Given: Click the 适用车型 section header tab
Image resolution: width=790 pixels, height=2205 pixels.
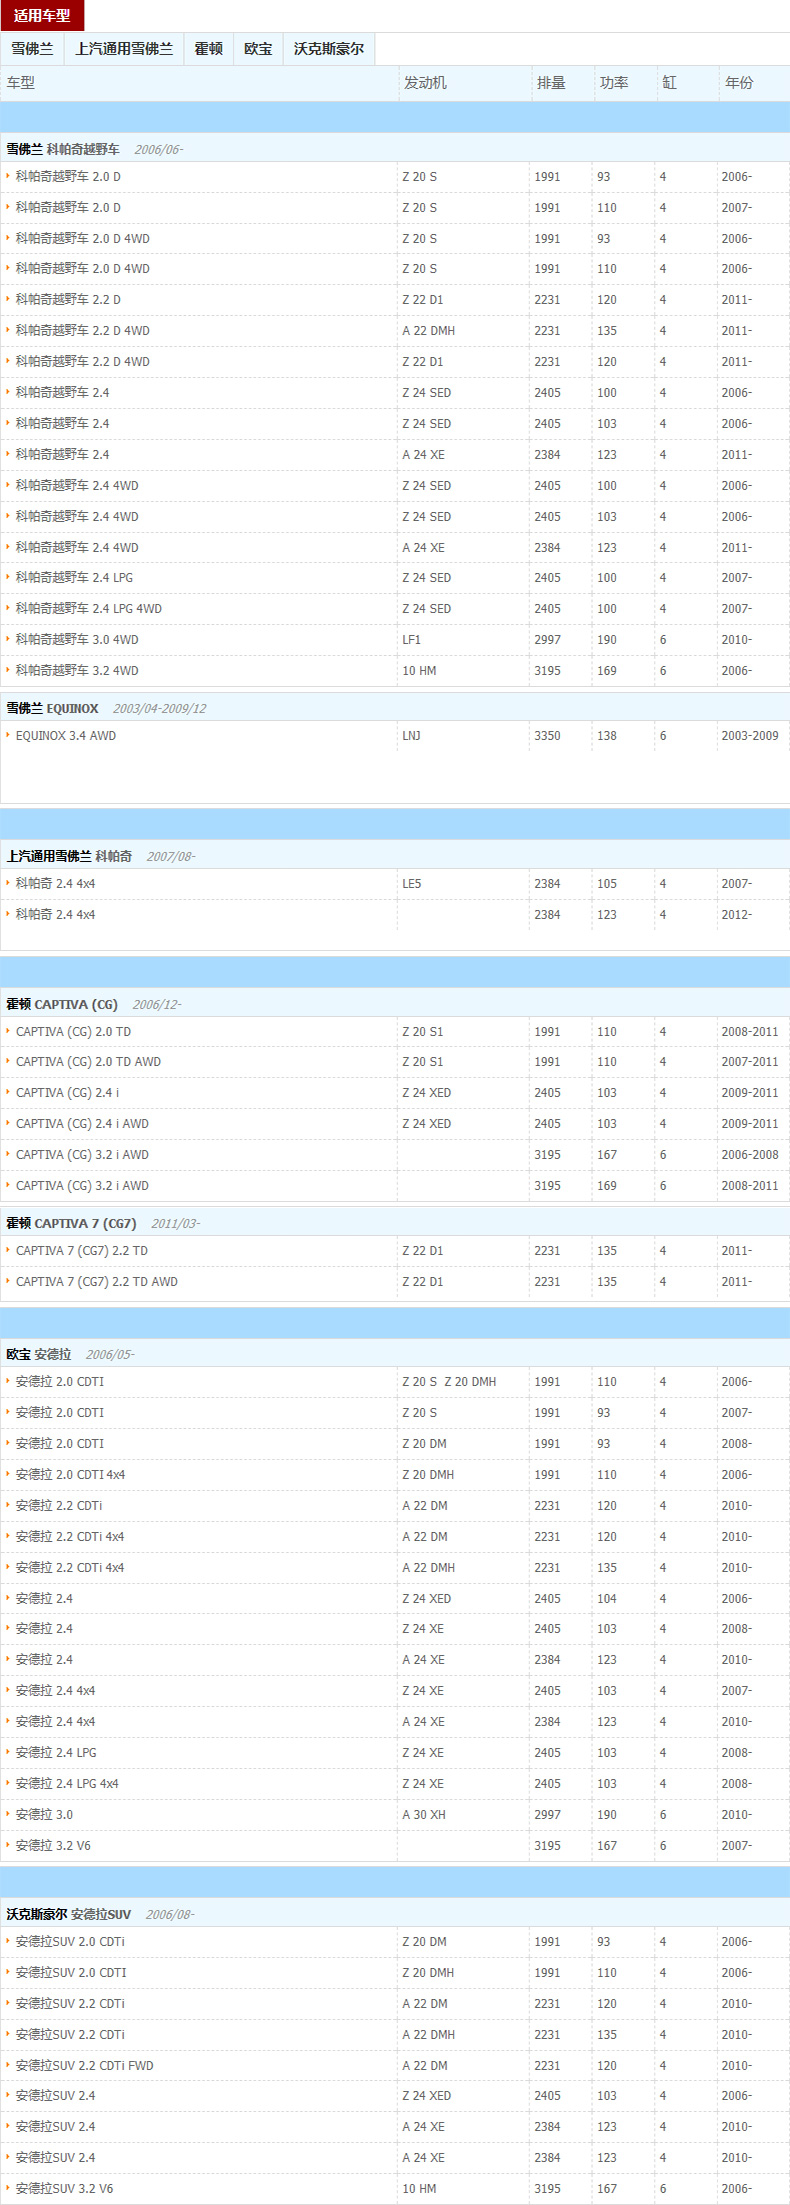Looking at the screenshot, I should pos(42,16).
